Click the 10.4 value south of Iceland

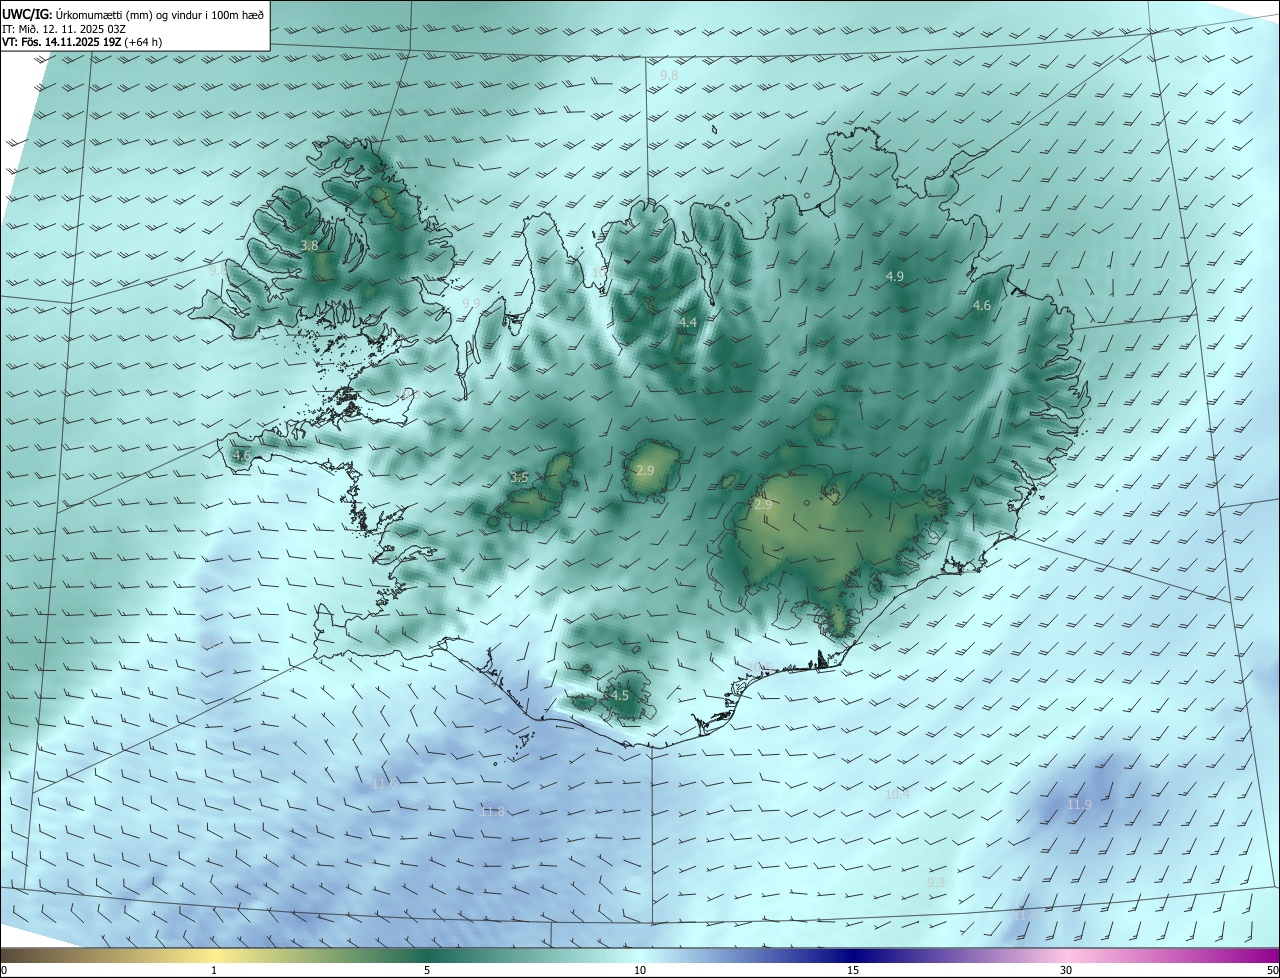point(897,795)
